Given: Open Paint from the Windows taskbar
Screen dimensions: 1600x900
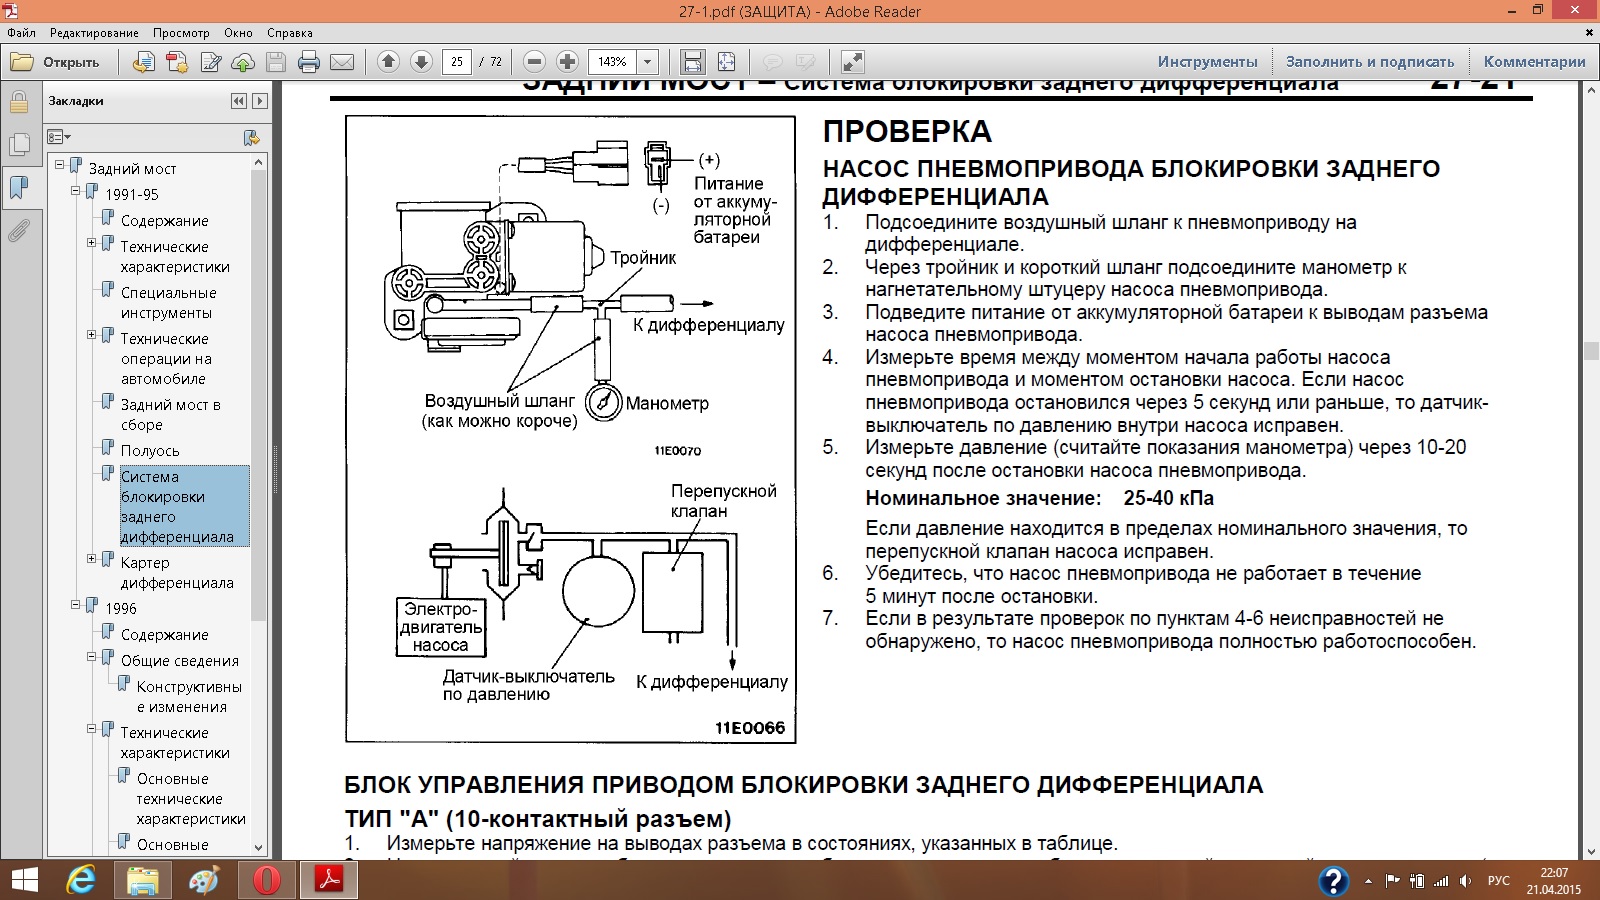Looking at the screenshot, I should (203, 880).
